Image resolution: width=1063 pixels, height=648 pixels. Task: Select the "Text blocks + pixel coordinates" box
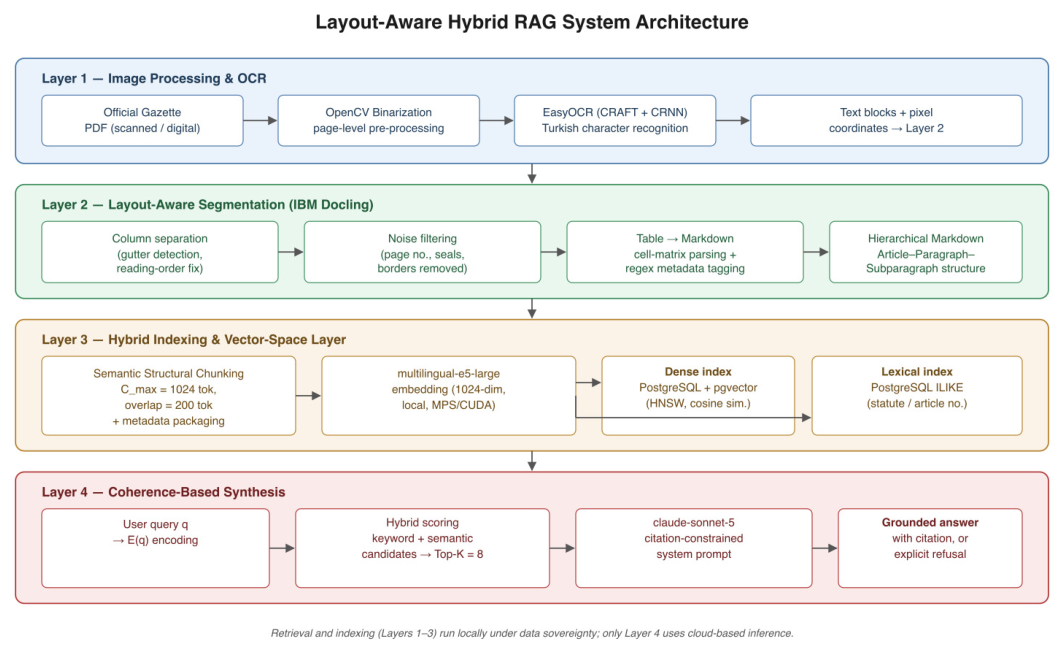click(886, 121)
